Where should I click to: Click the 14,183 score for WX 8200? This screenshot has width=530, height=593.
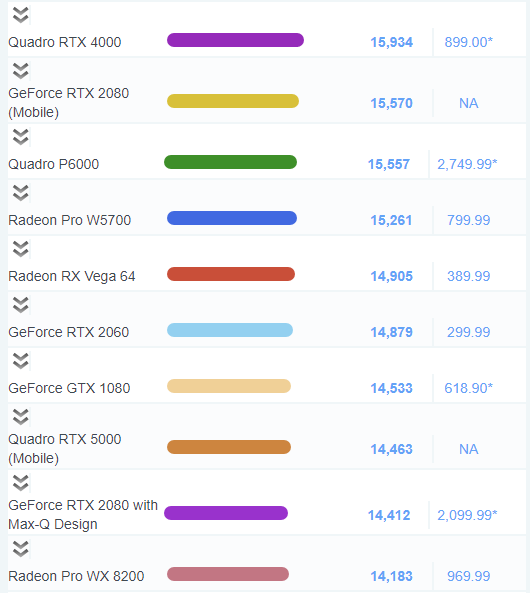(x=391, y=576)
